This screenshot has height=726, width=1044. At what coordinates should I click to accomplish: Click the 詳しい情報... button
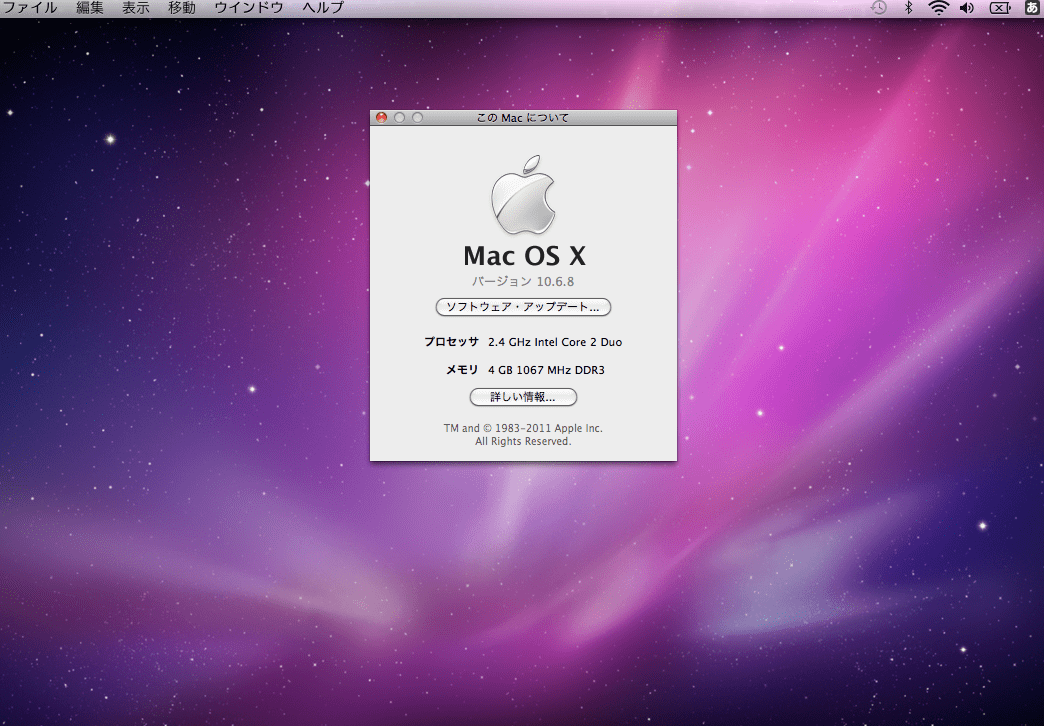click(523, 397)
